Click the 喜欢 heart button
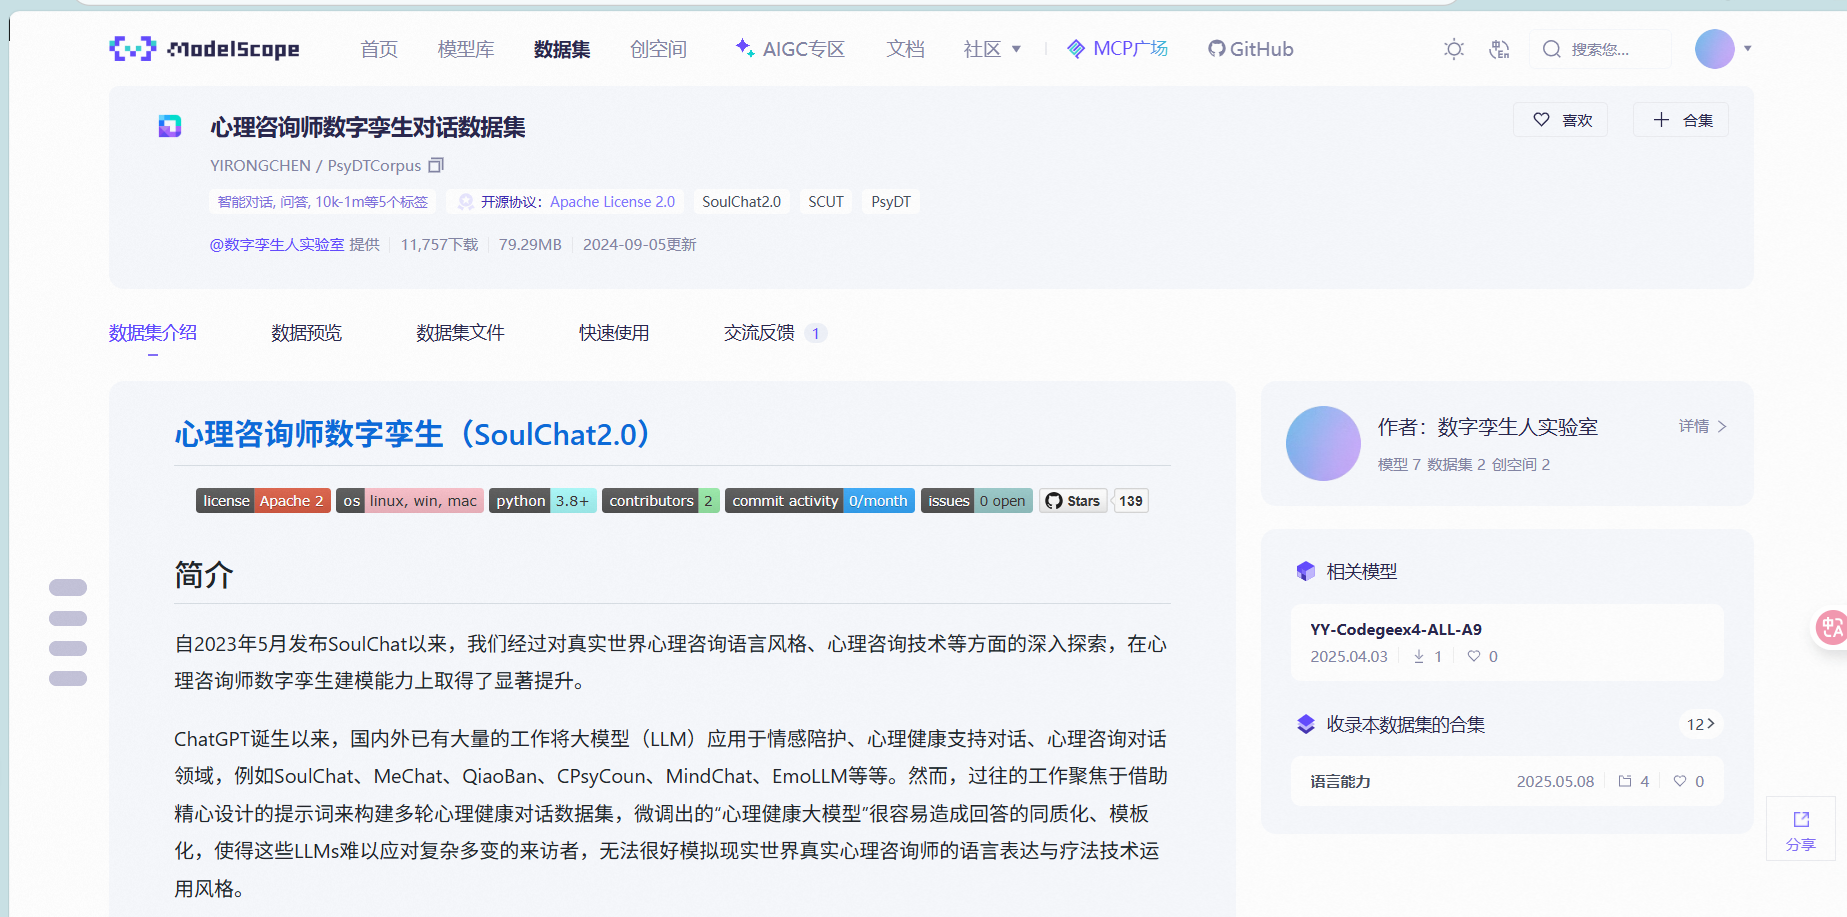The width and height of the screenshot is (1847, 917). (1560, 120)
